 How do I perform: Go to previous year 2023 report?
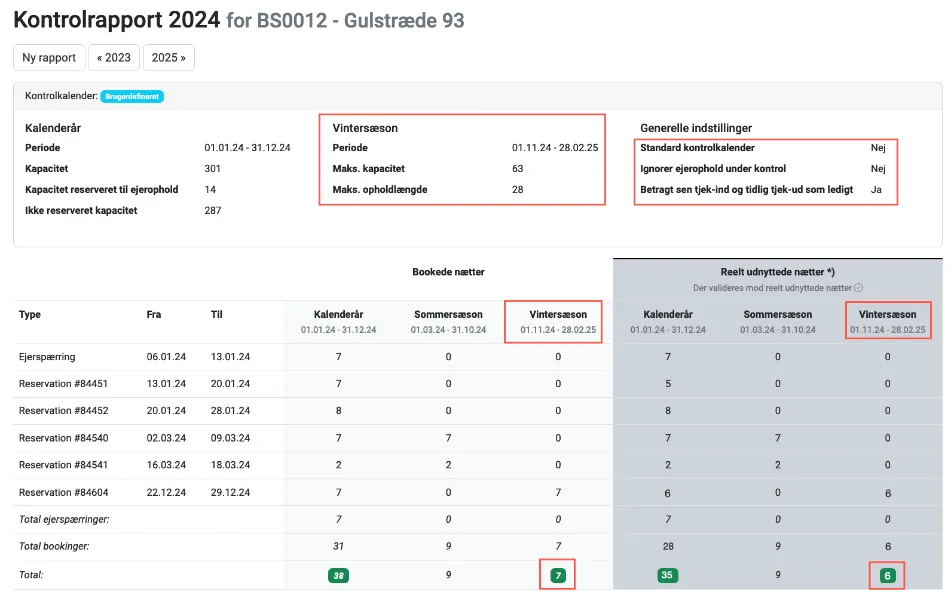[114, 57]
